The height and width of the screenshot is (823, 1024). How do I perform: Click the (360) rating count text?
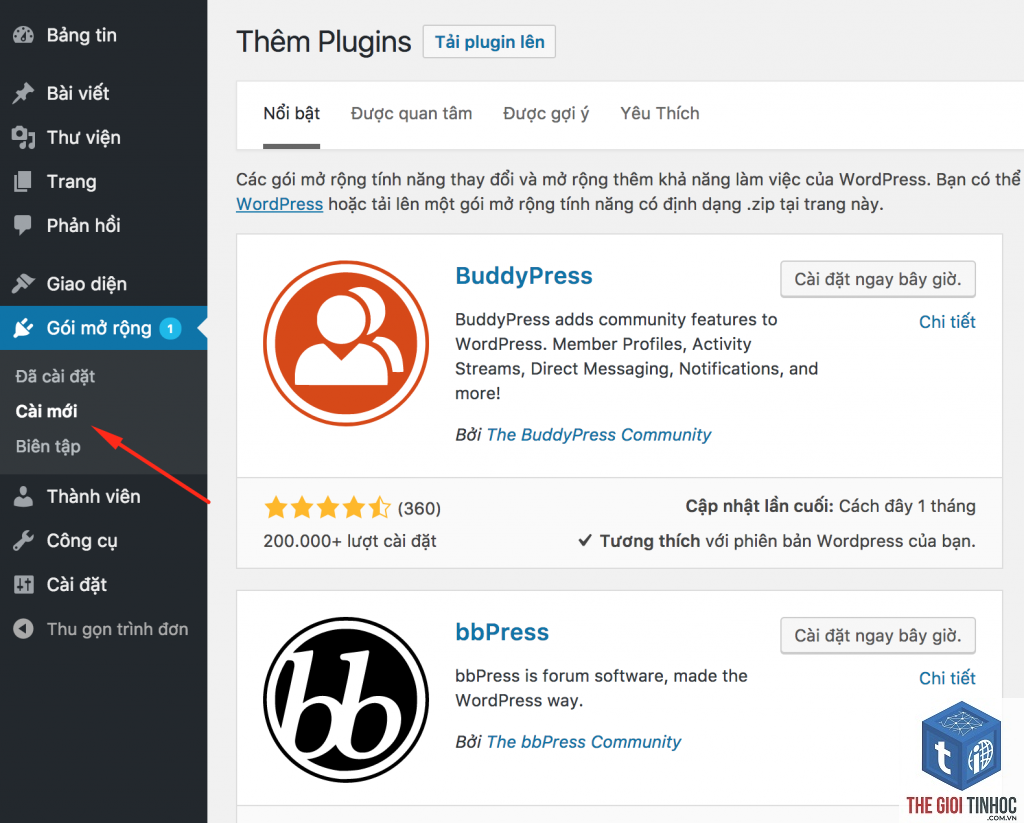click(x=419, y=509)
